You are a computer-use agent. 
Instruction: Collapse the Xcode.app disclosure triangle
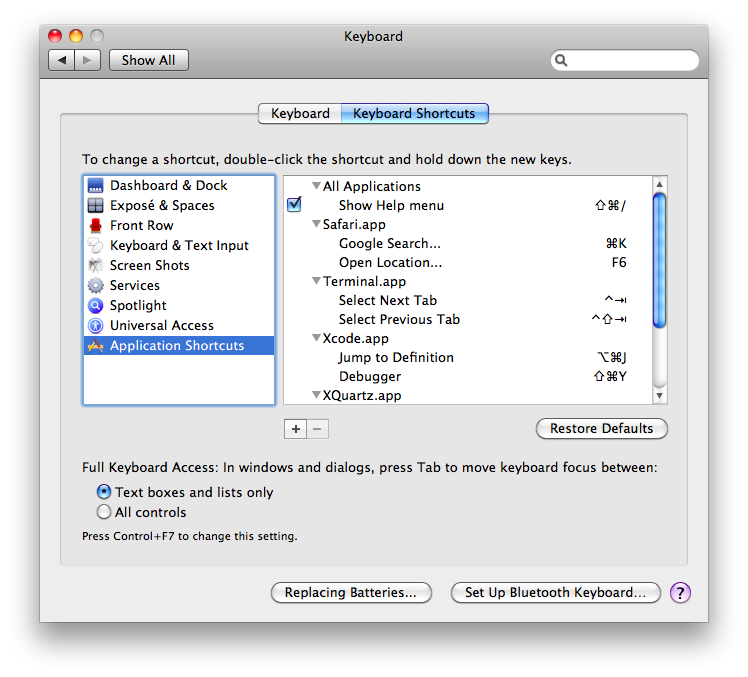click(x=316, y=339)
